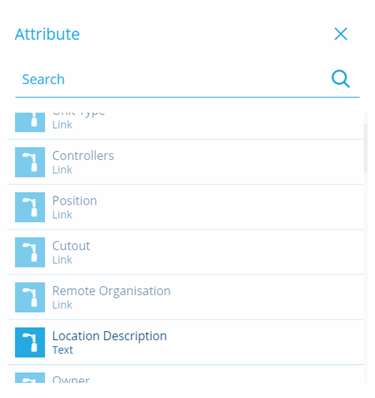Click the Remote Organisation attribute icon
Image resolution: width=375 pixels, height=398 pixels.
(30, 297)
